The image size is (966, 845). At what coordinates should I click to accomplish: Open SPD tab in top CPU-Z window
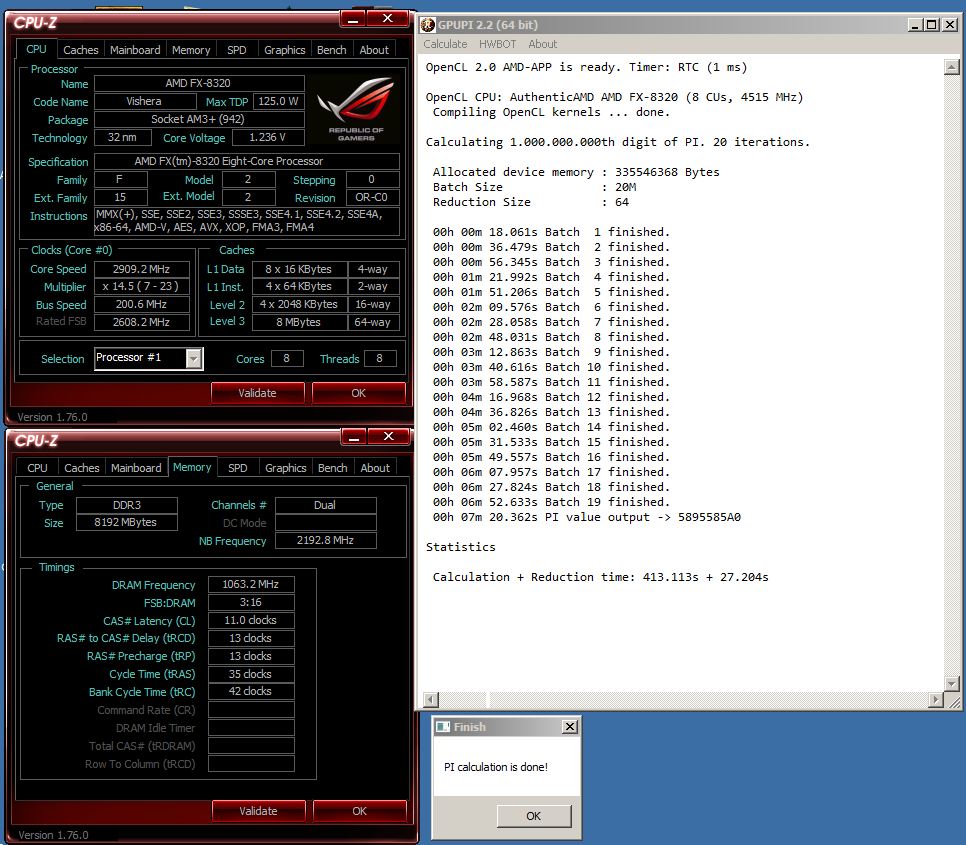point(237,50)
